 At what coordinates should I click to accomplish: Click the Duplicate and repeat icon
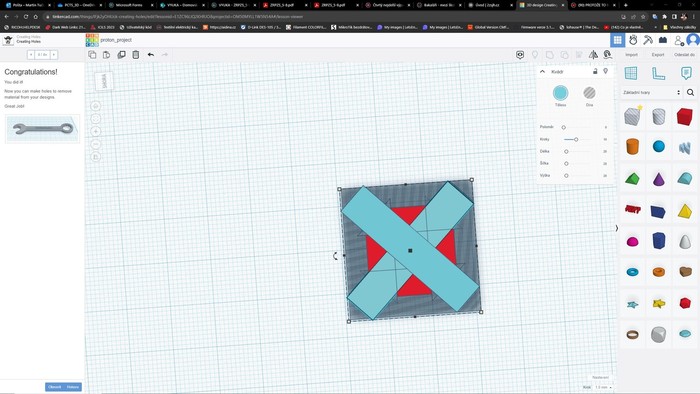coord(121,54)
